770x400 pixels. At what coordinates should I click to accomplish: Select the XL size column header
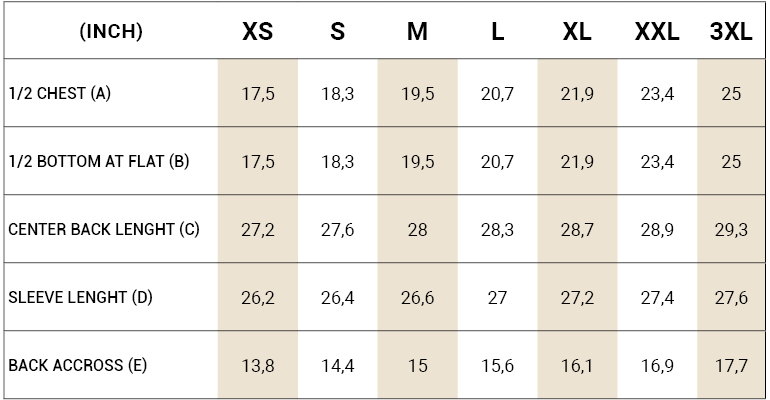pos(577,31)
